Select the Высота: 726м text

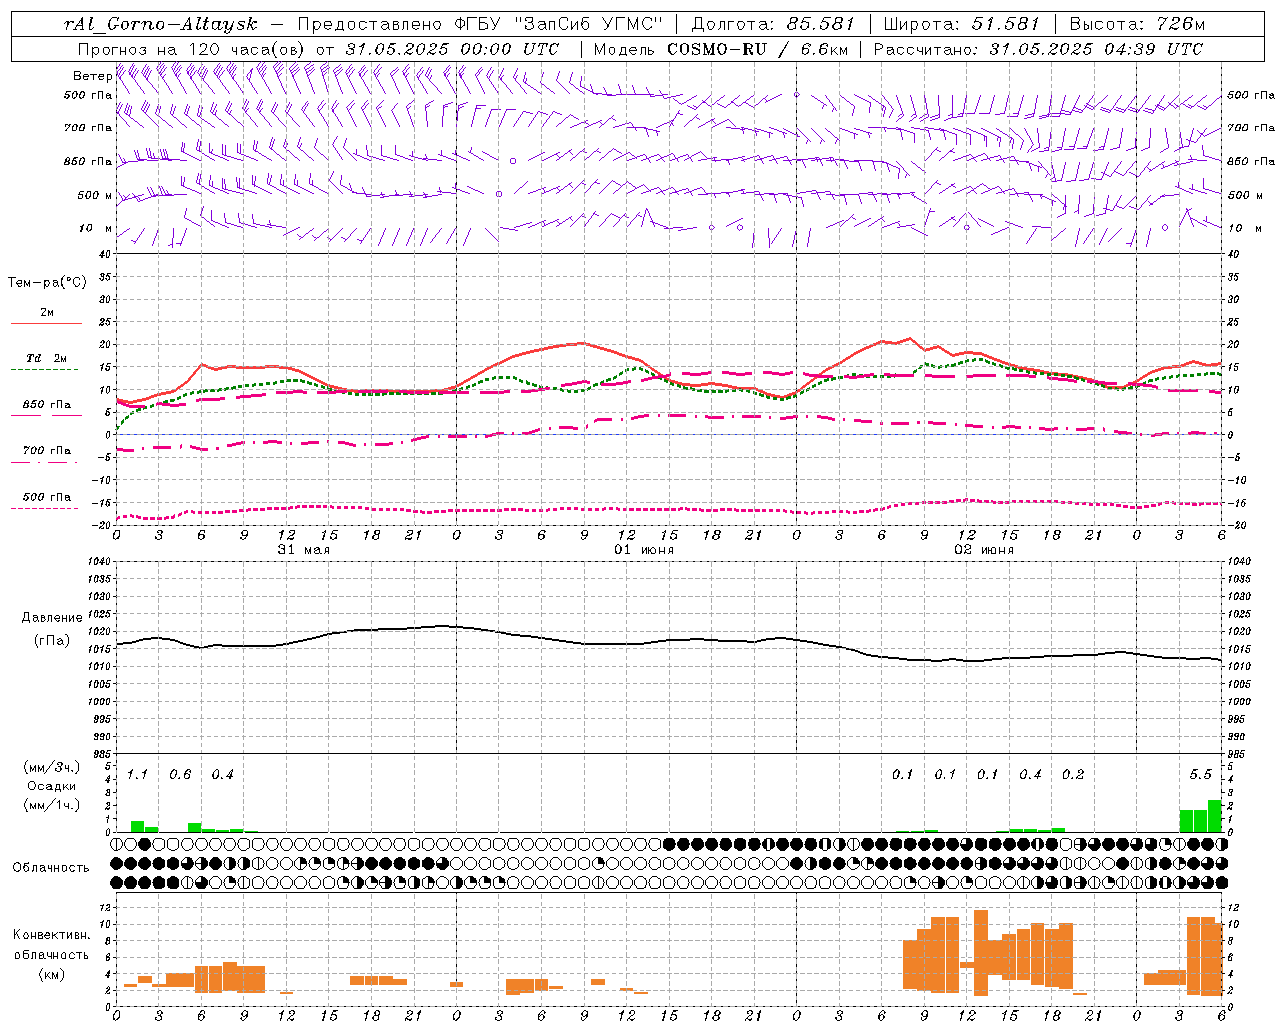(1137, 24)
